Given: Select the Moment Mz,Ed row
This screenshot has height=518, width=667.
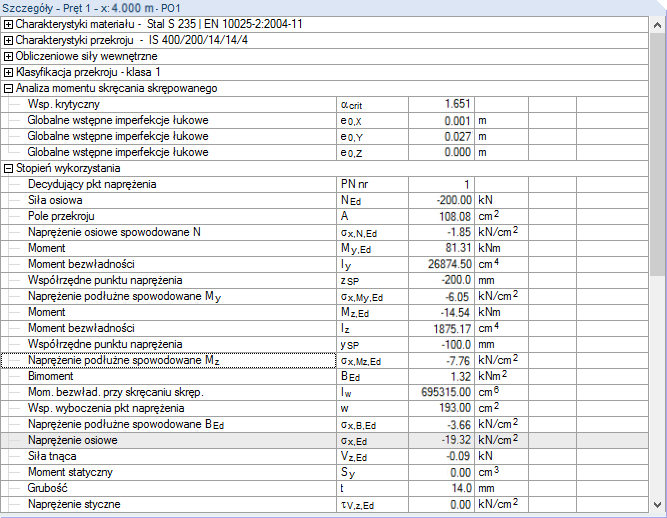Looking at the screenshot, I should pyautogui.click(x=325, y=313).
